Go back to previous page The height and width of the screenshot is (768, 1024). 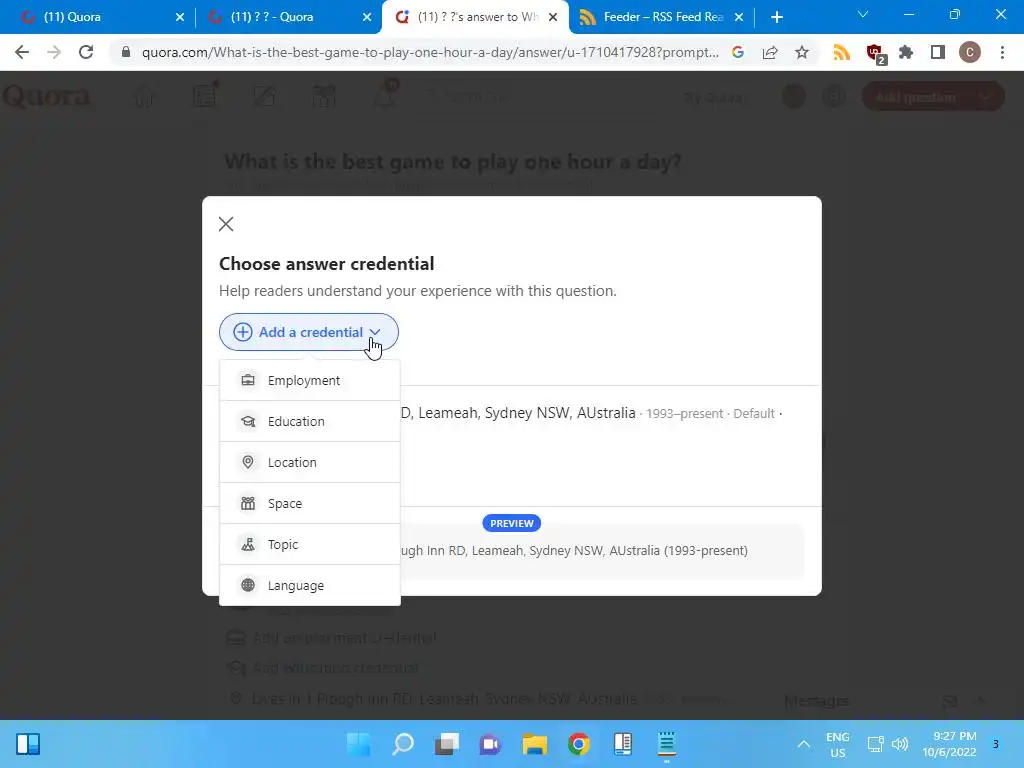(x=22, y=52)
